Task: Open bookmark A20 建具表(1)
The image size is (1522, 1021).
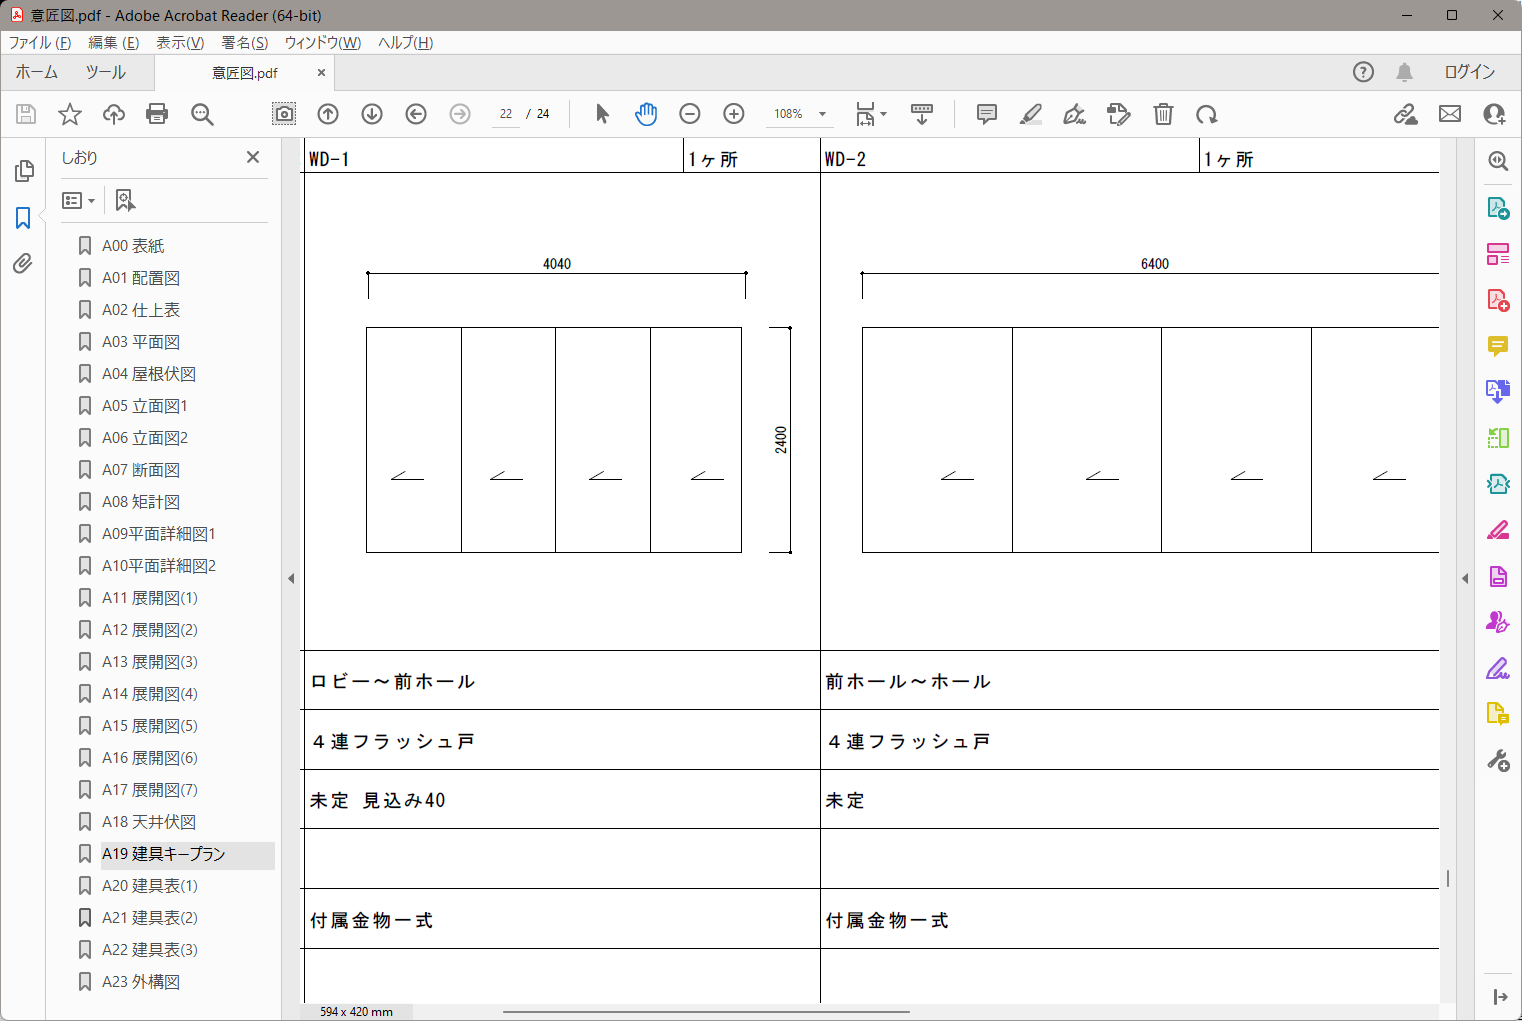Action: coord(150,886)
